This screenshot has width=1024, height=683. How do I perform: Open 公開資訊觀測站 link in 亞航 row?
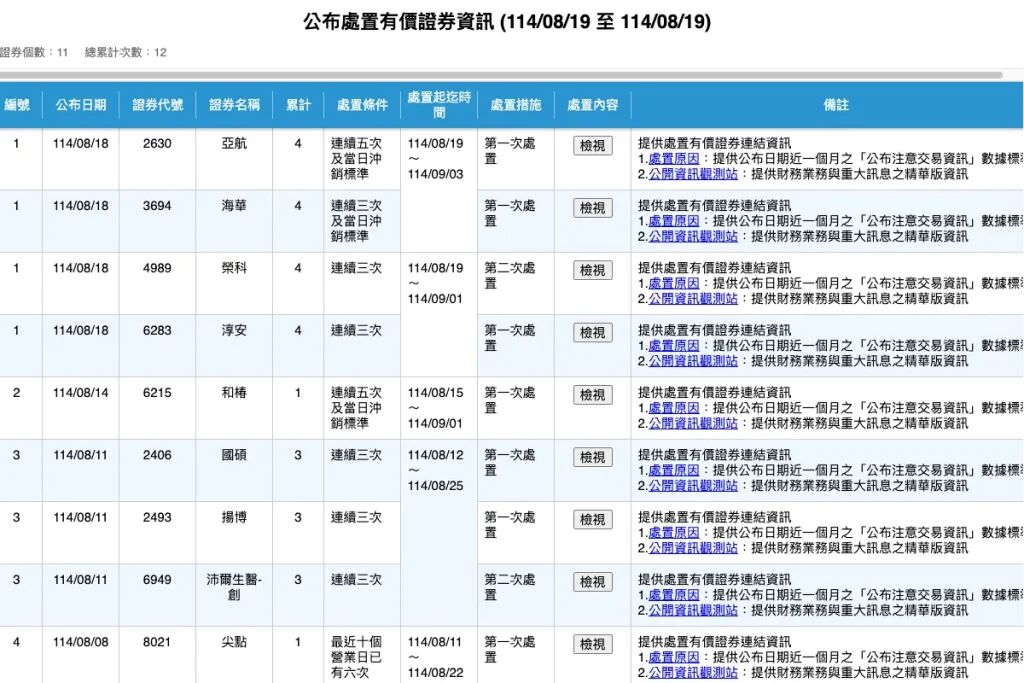pyautogui.click(x=693, y=174)
